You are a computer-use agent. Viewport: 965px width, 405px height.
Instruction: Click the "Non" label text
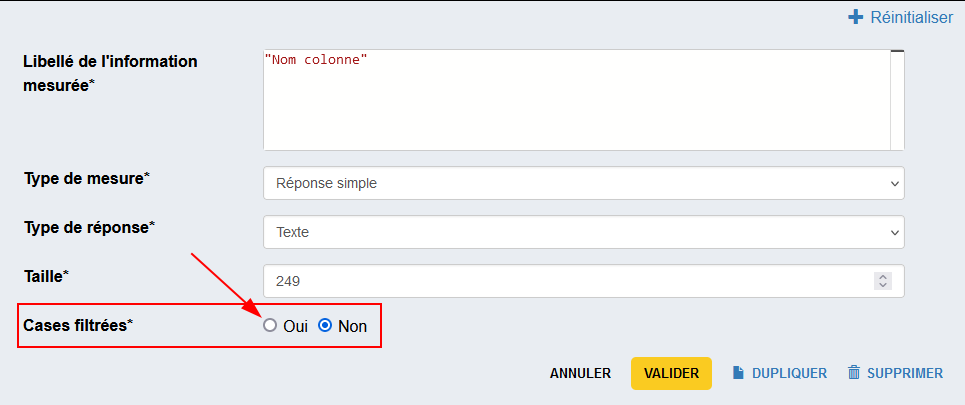click(x=352, y=326)
